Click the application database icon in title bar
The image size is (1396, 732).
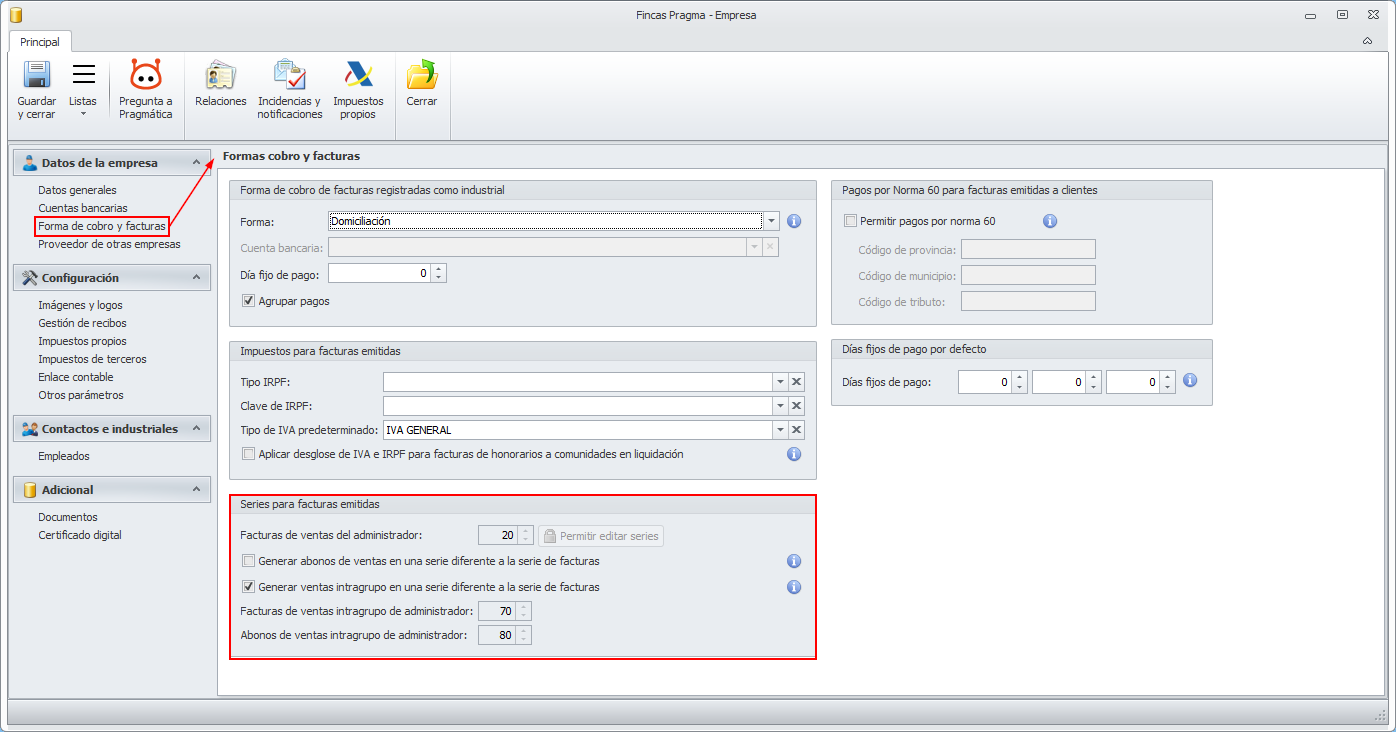point(16,15)
